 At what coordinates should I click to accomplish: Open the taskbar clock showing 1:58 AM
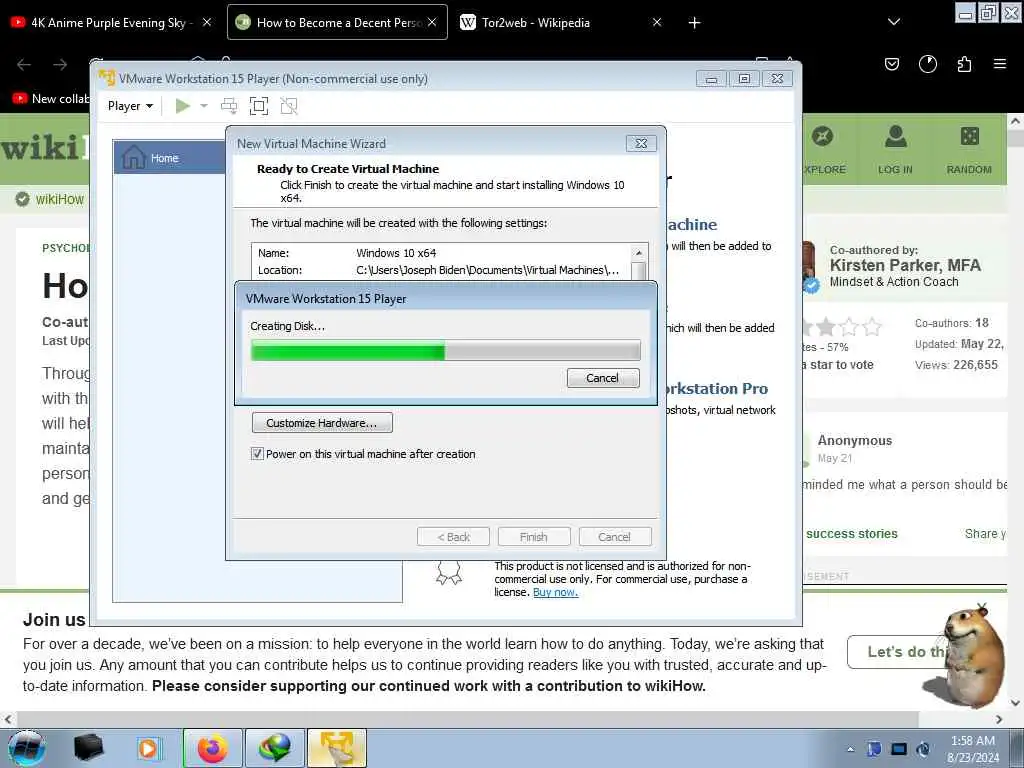973,749
